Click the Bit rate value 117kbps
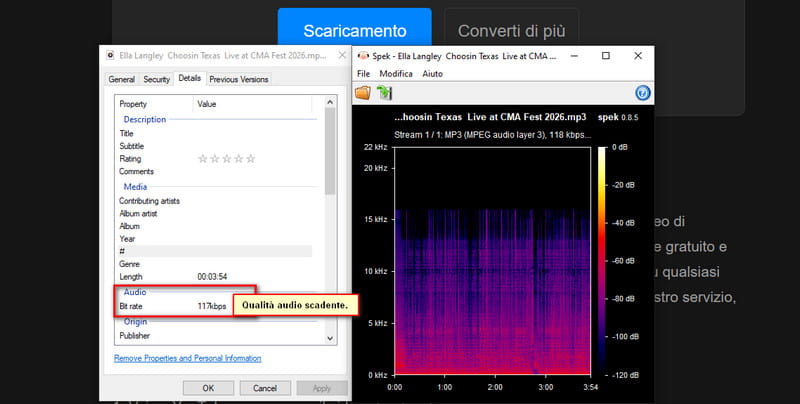Screen dimensions: 800x404 [212, 306]
